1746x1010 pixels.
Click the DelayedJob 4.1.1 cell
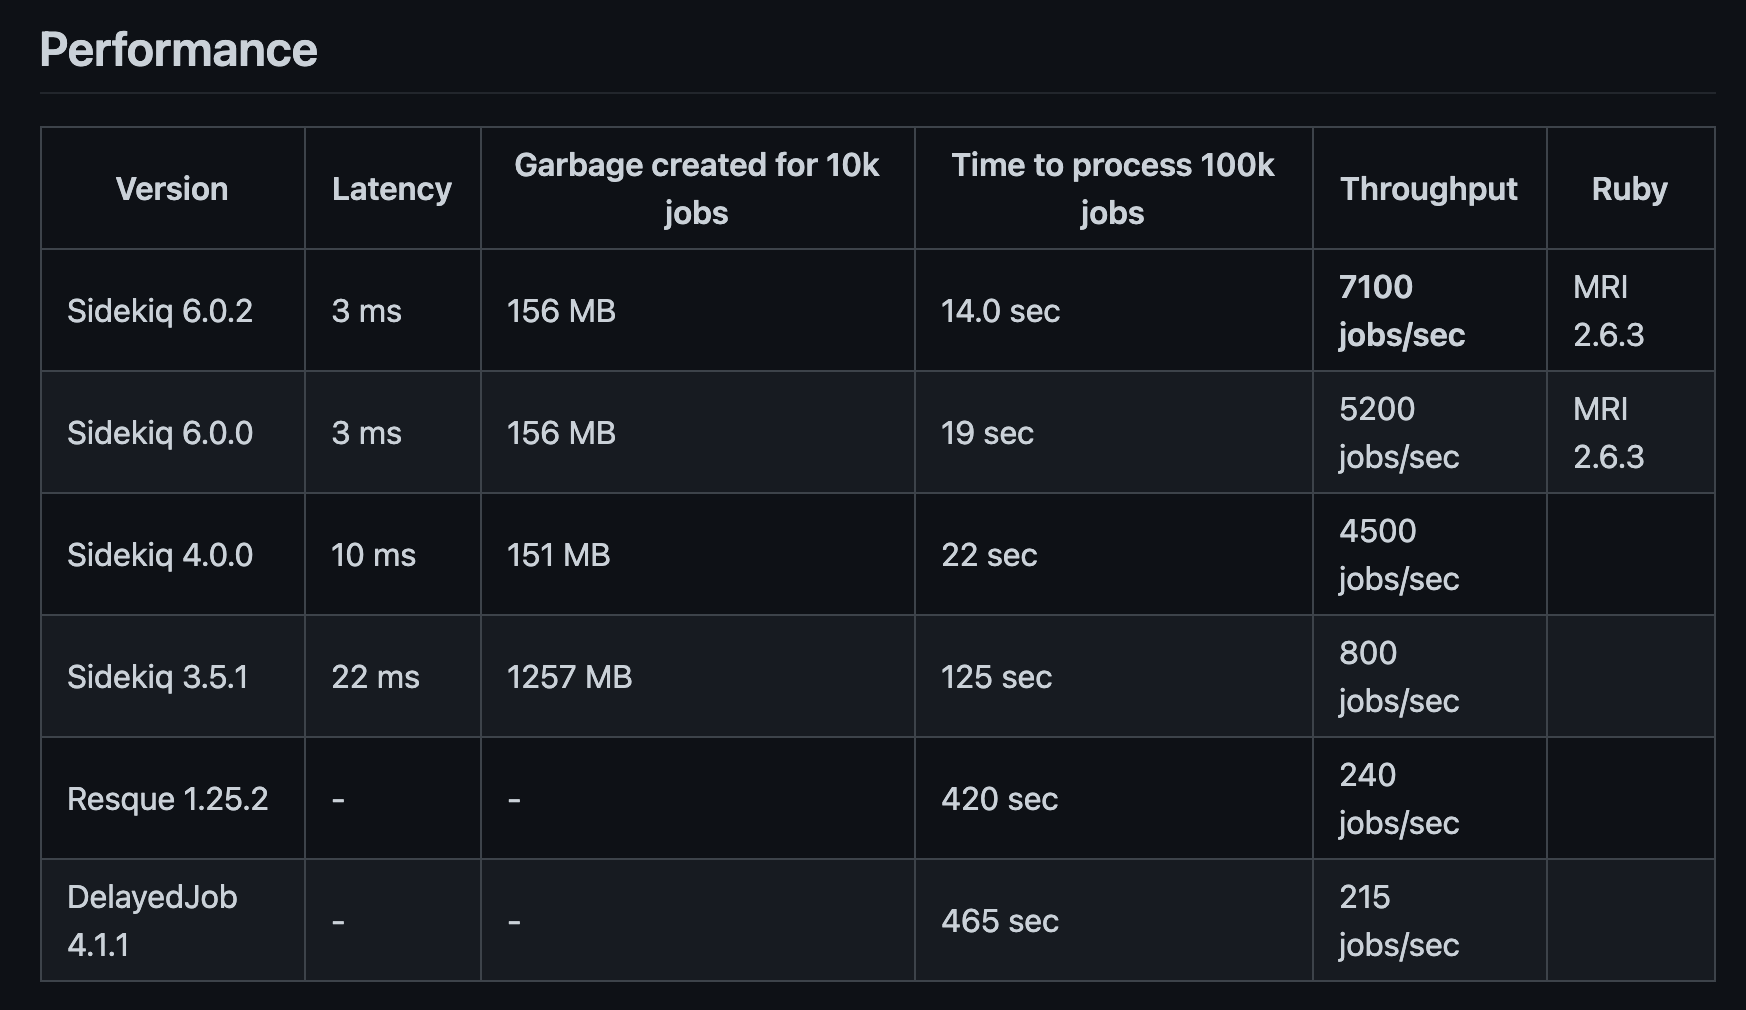coord(172,921)
